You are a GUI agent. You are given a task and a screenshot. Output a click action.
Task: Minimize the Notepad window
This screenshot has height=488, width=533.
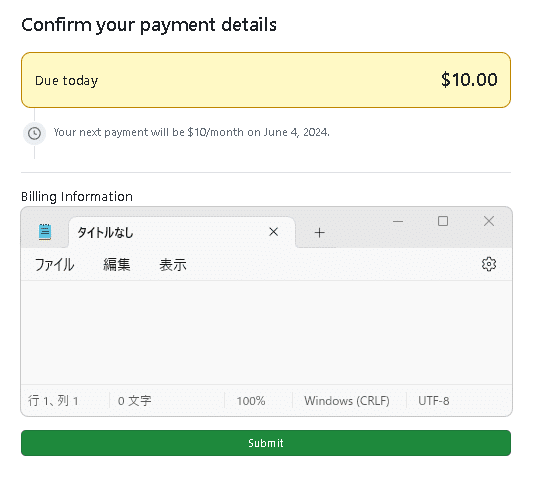click(x=398, y=222)
